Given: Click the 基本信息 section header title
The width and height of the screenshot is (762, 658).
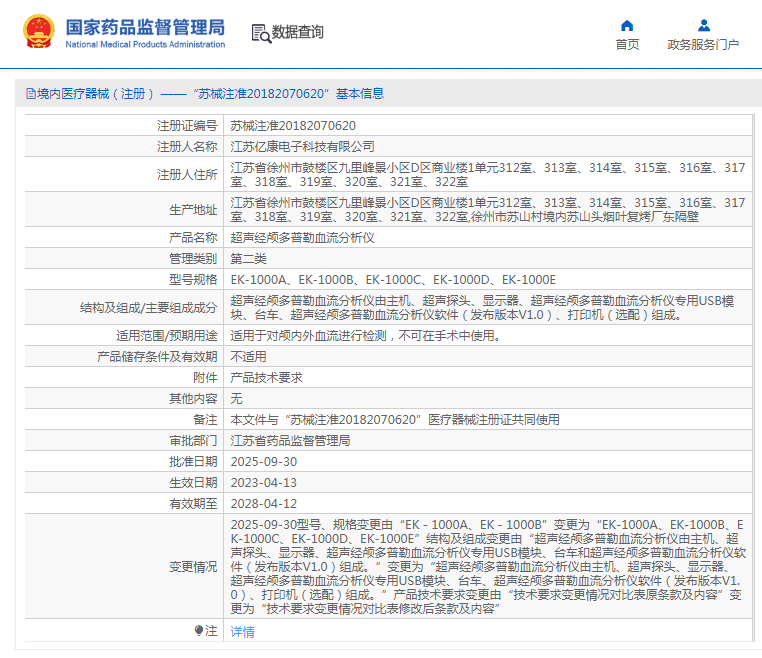Looking at the screenshot, I should pyautogui.click(x=358, y=94).
